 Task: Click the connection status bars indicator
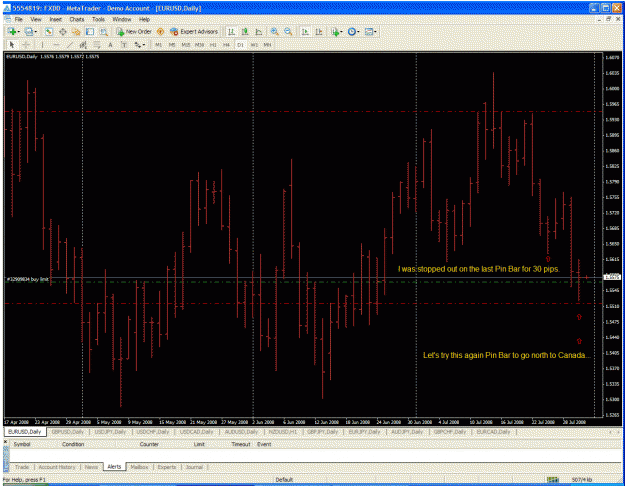click(553, 480)
